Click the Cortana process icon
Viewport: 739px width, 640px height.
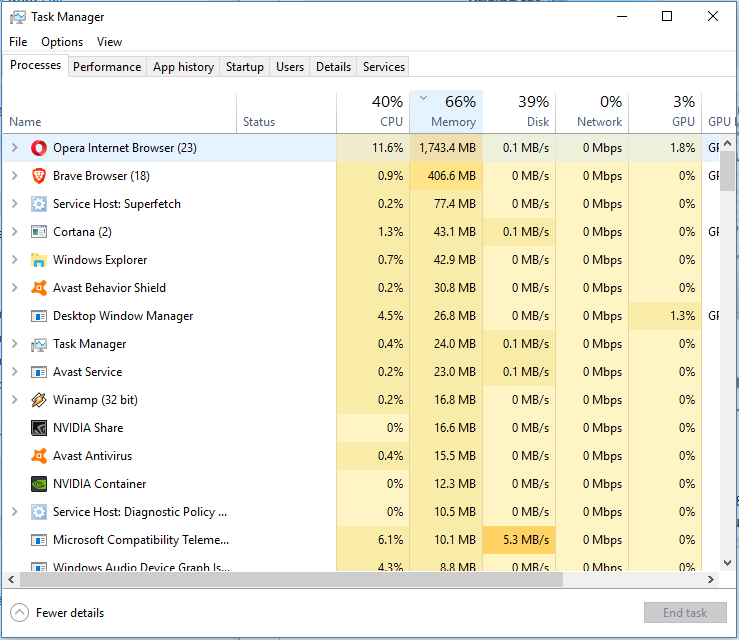[x=39, y=232]
